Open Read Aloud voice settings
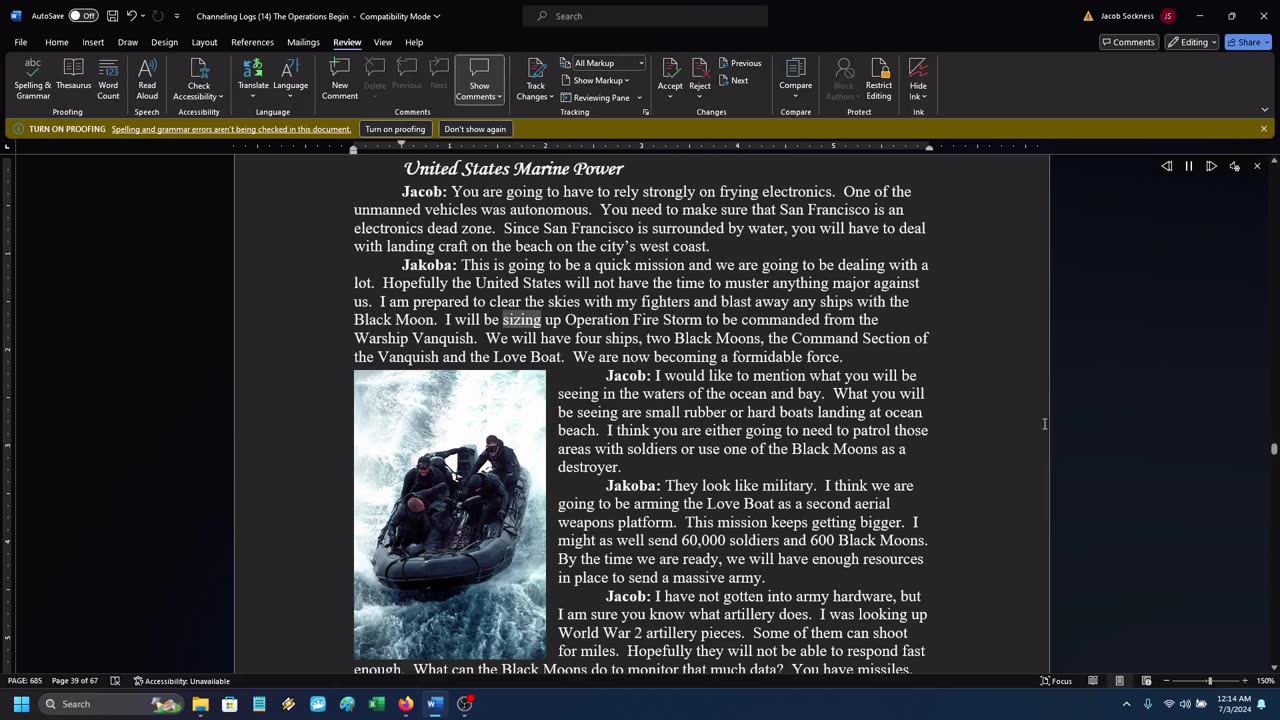 (1235, 167)
